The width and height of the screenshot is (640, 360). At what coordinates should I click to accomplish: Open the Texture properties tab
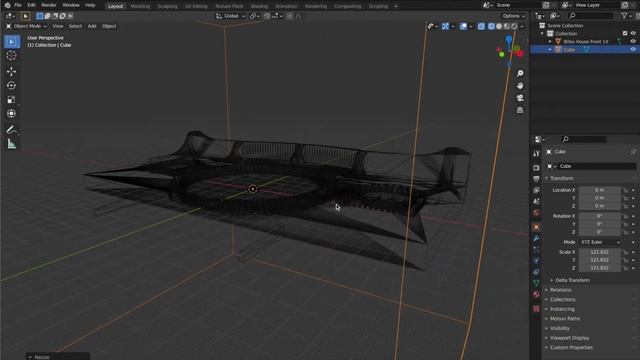(536, 309)
